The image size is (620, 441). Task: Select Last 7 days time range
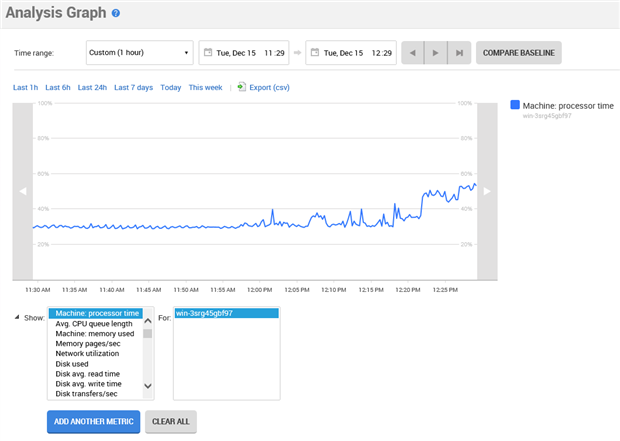pyautogui.click(x=133, y=88)
